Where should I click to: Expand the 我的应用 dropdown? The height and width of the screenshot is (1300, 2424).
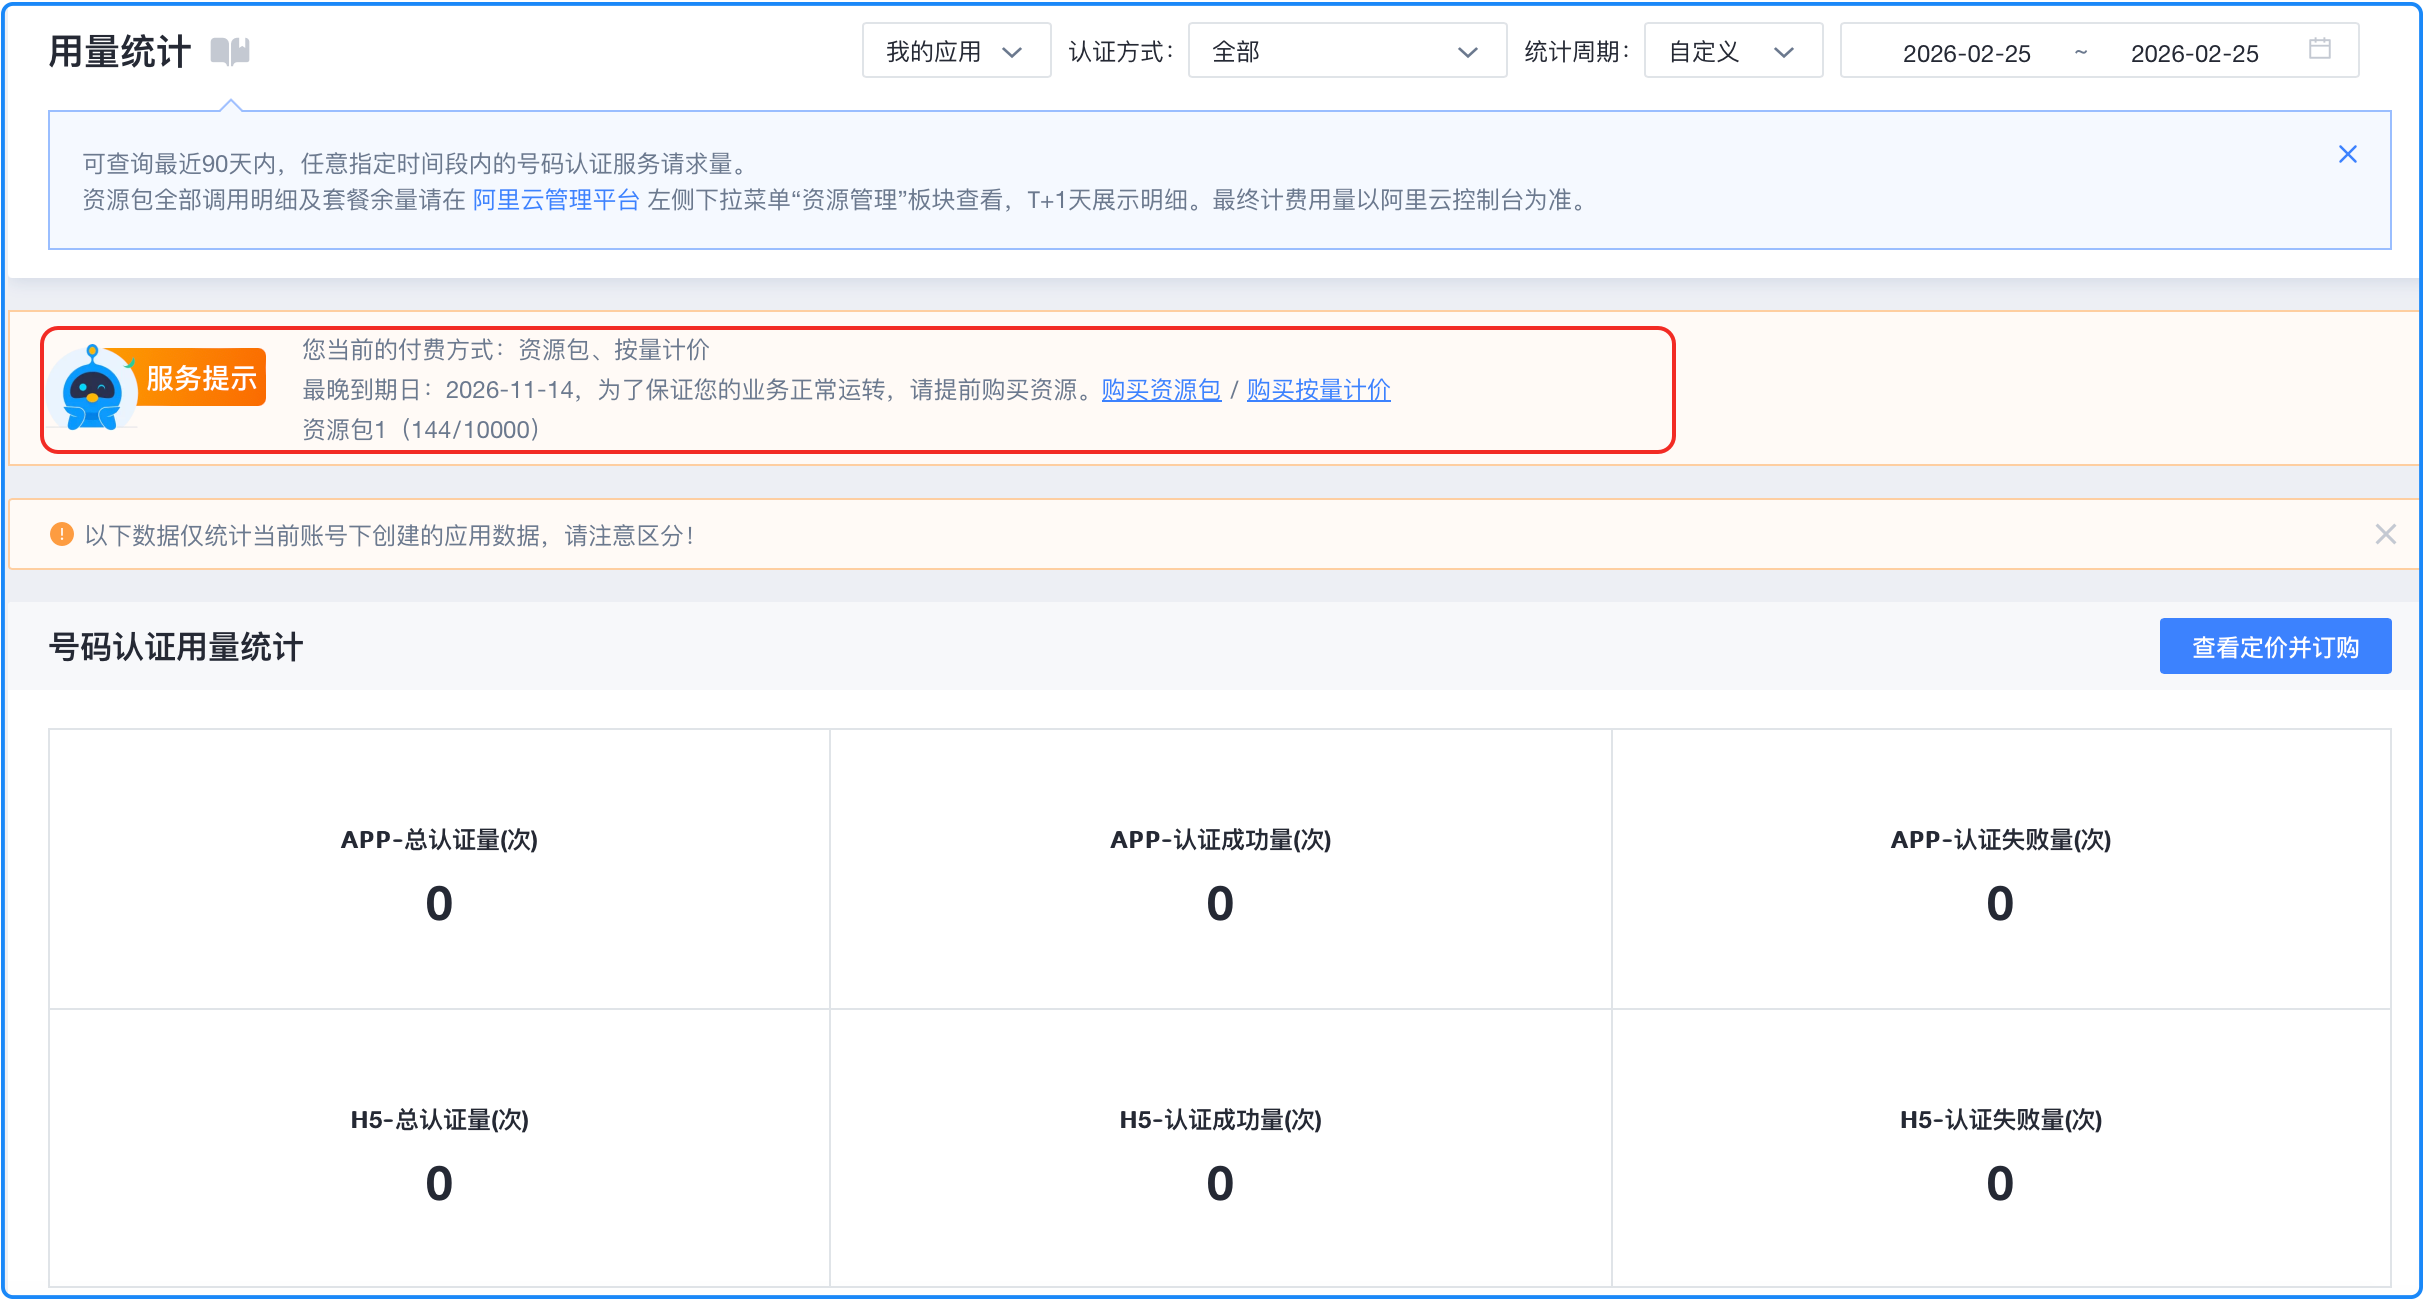(x=955, y=51)
